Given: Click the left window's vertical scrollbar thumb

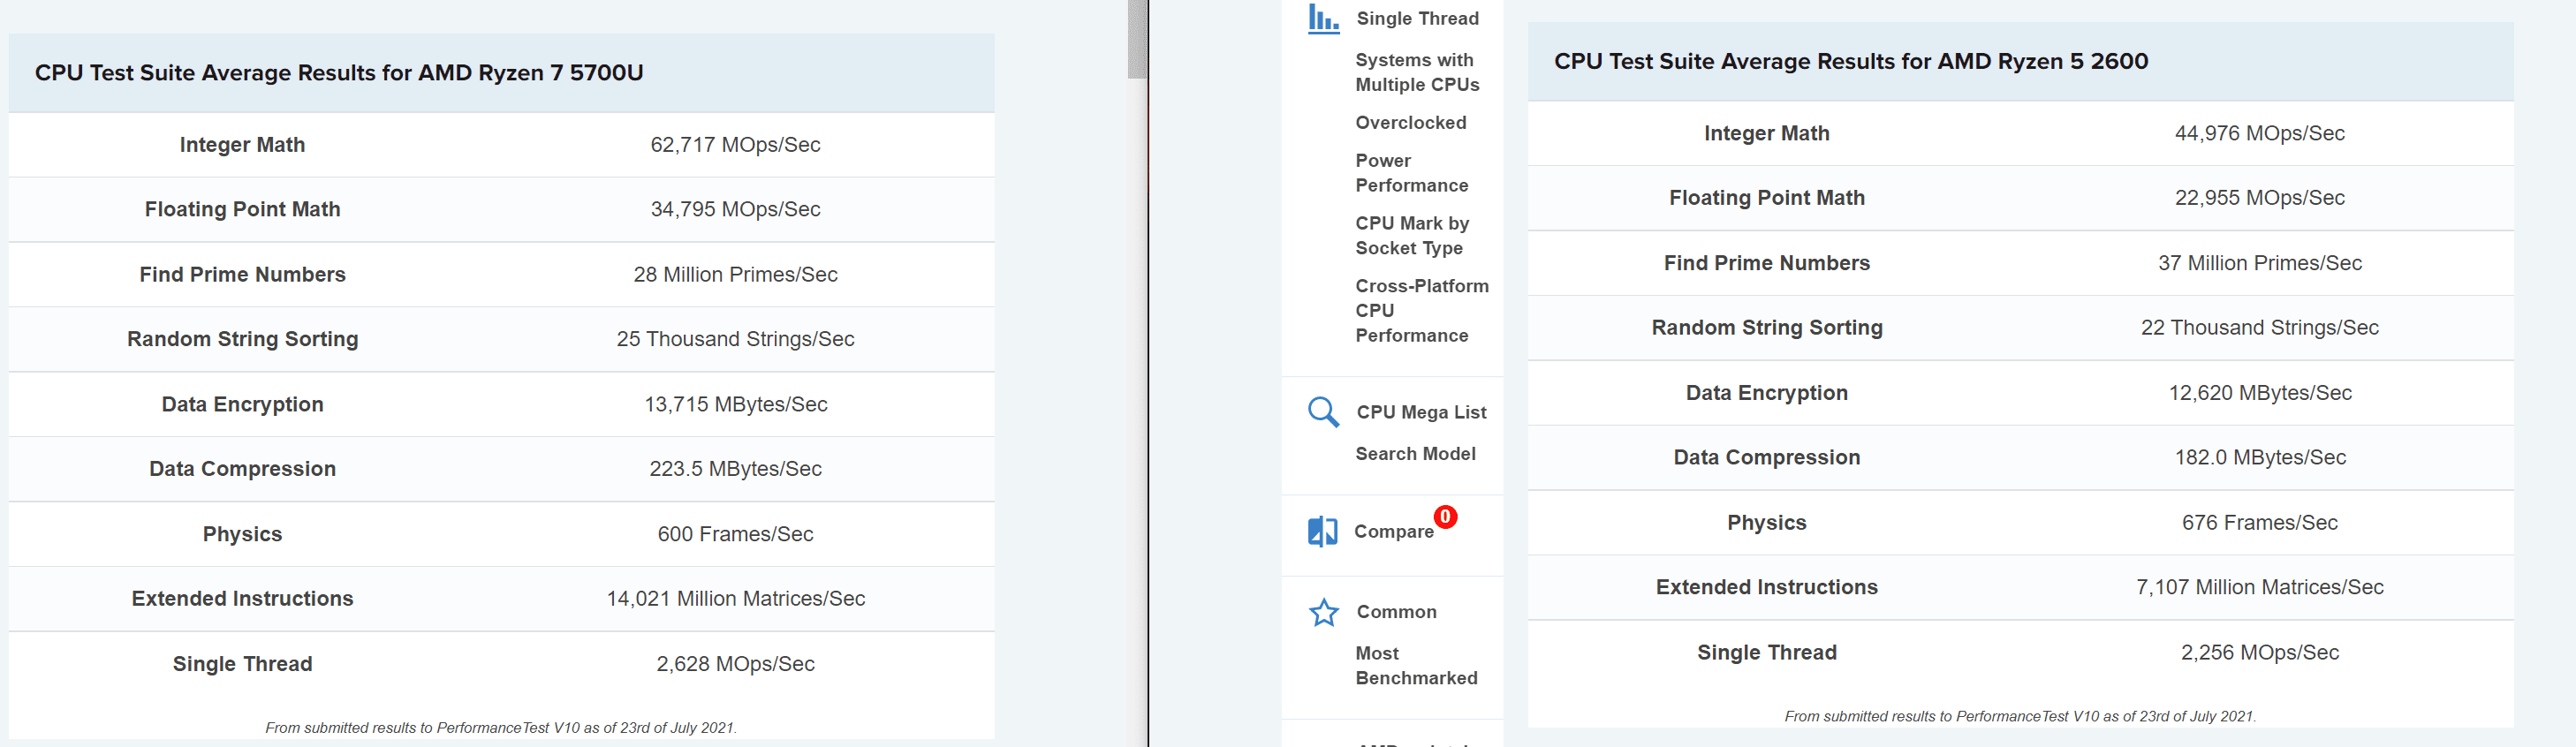Looking at the screenshot, I should pyautogui.click(x=1137, y=39).
